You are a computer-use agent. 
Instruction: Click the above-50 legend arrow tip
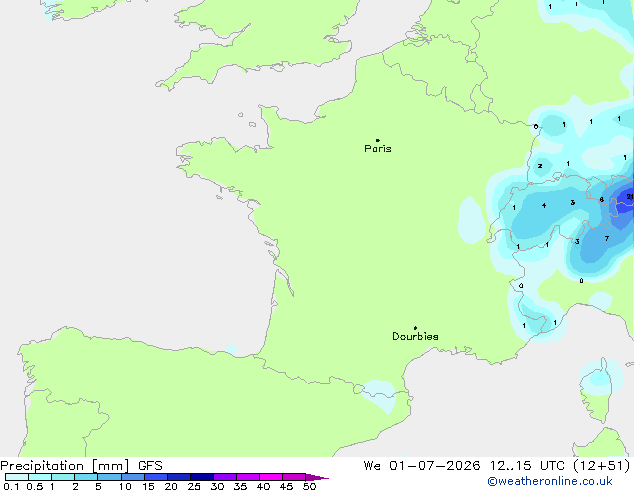point(317,477)
